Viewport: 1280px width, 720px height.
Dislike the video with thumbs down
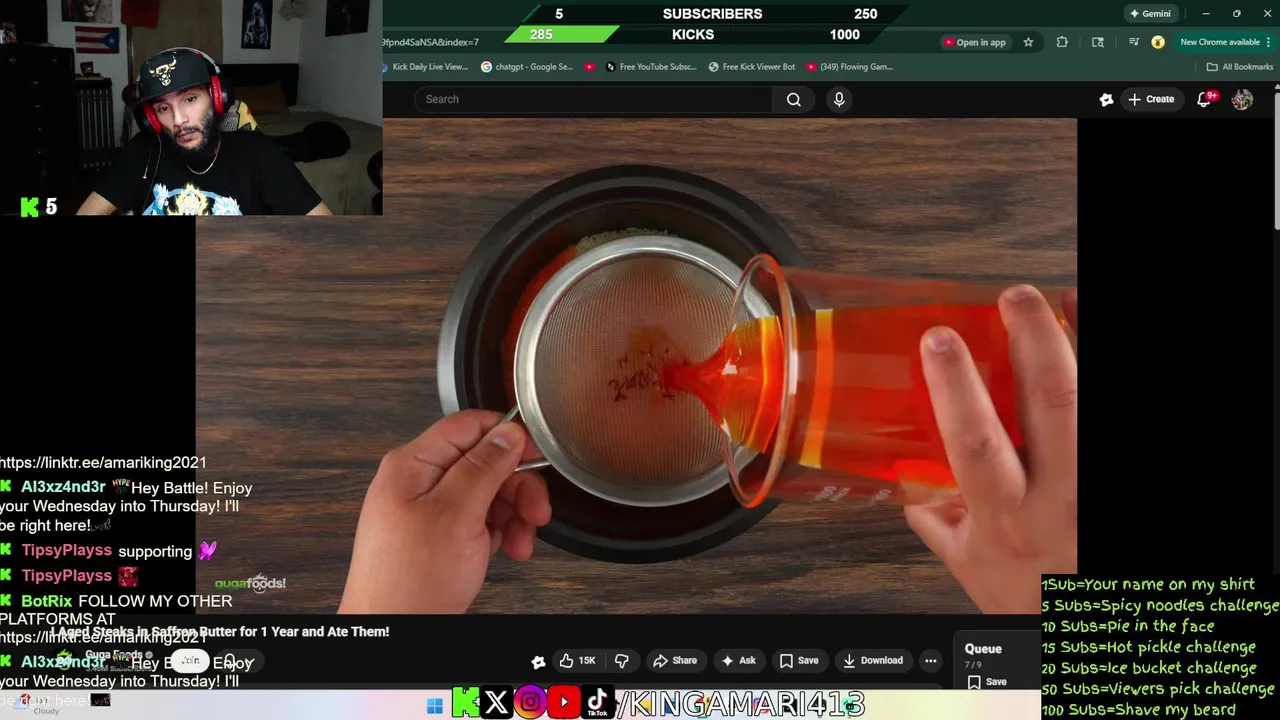(x=622, y=661)
